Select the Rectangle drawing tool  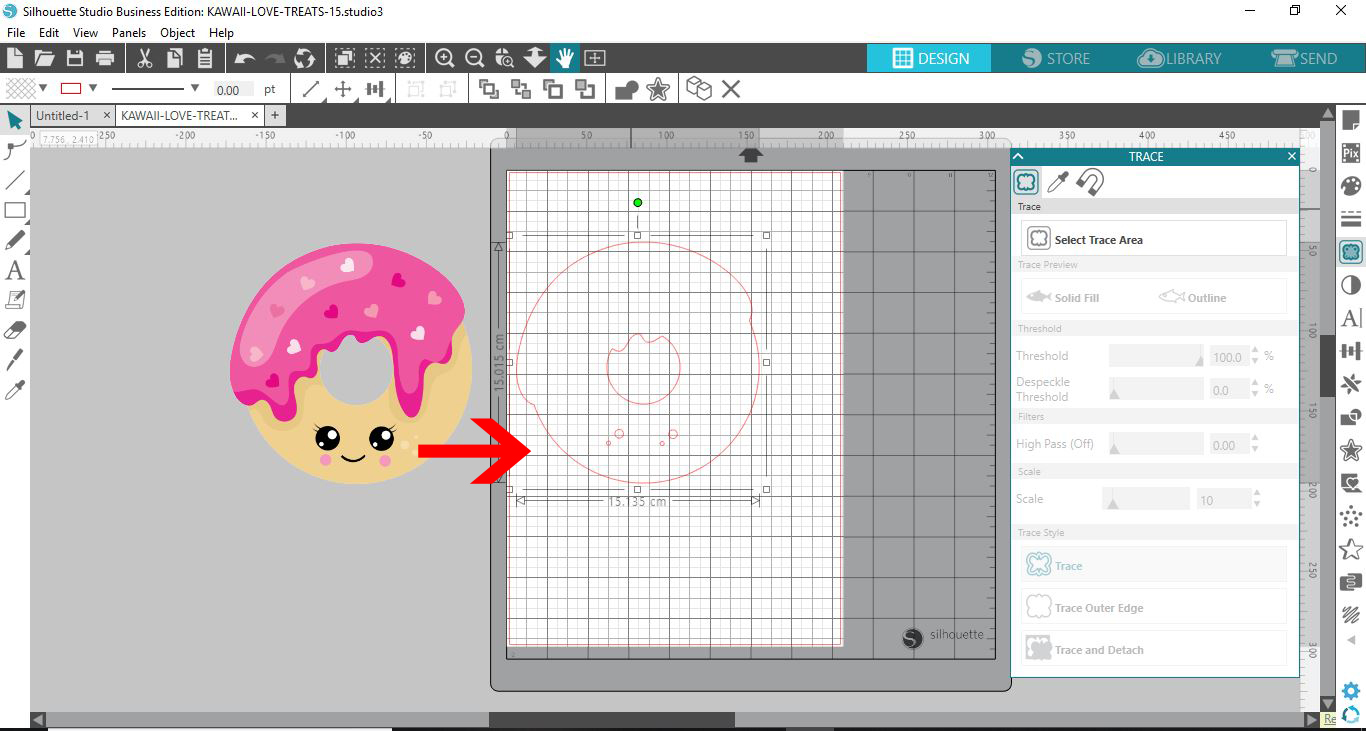(x=15, y=210)
